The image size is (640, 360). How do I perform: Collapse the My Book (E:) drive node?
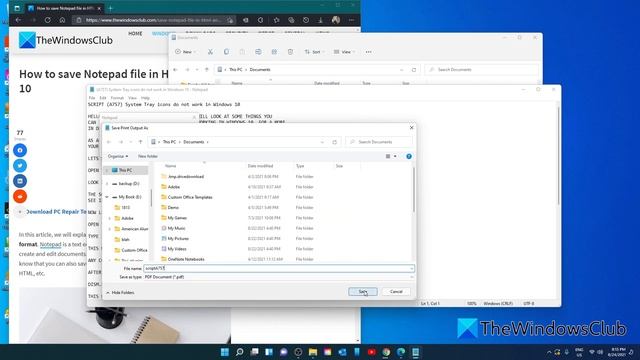point(107,197)
